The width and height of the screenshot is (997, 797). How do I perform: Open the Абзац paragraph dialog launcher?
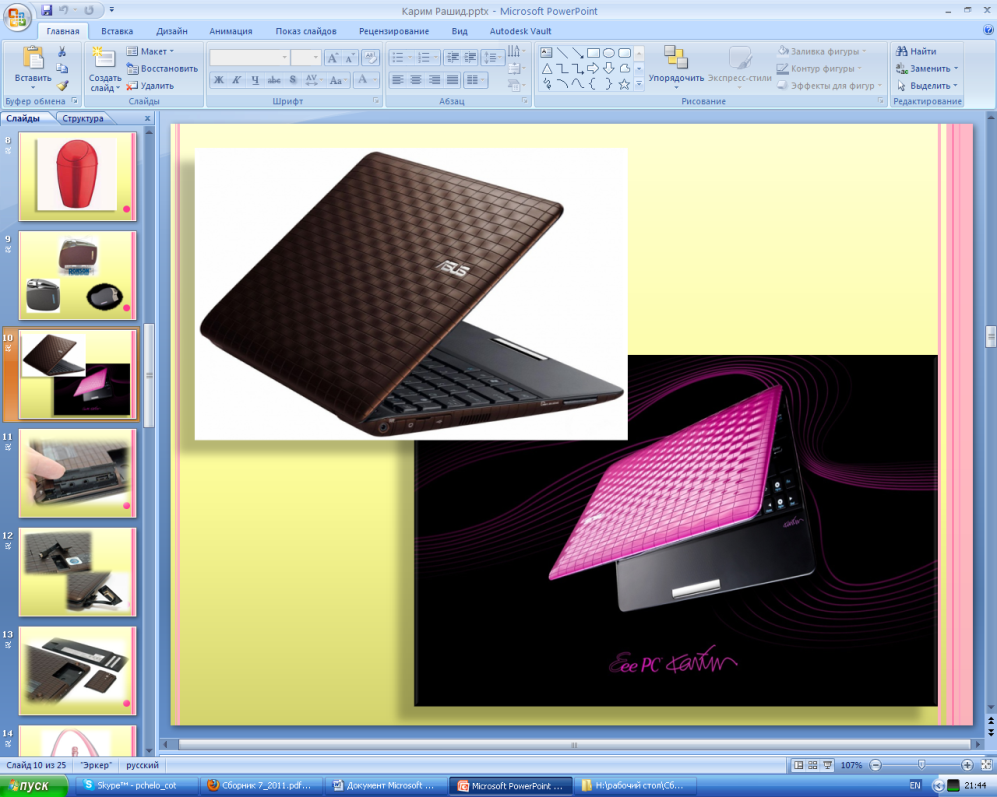pyautogui.click(x=525, y=100)
